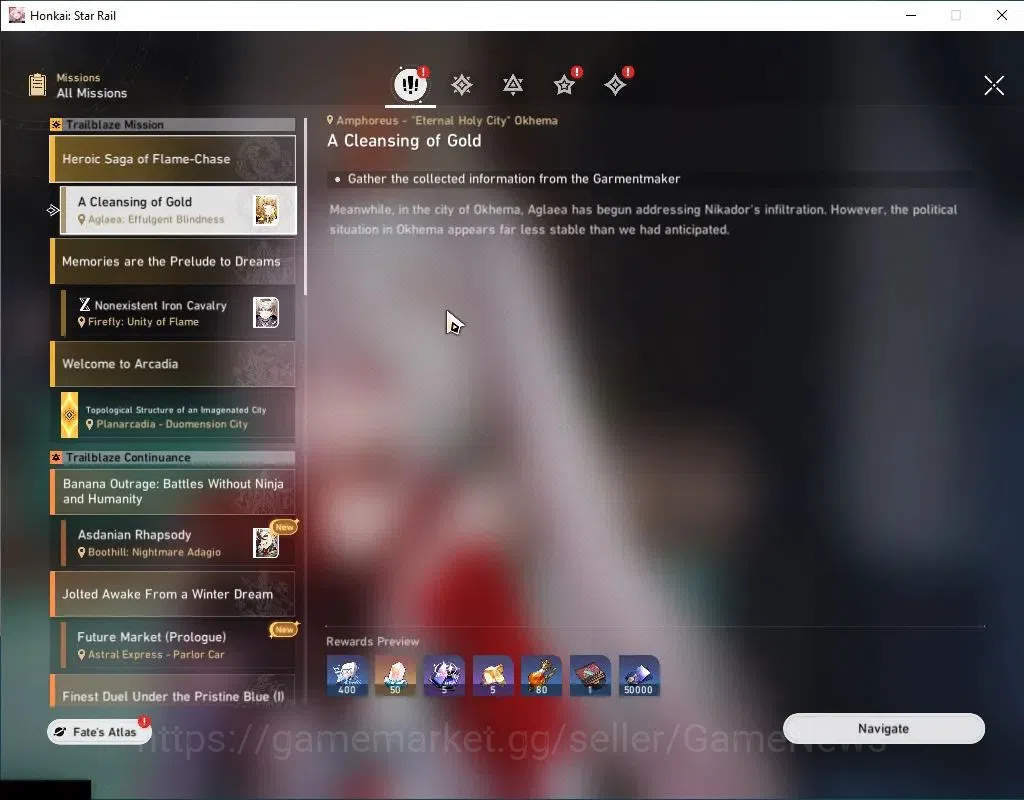Click the tracking marker beside Cleansing of Gold
1024x800 pixels.
coord(53,210)
